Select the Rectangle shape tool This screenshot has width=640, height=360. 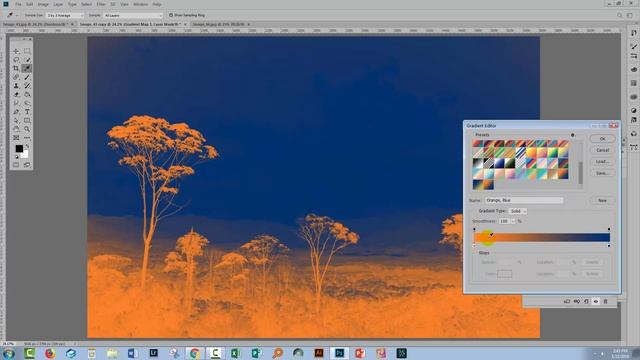[x=27, y=120]
